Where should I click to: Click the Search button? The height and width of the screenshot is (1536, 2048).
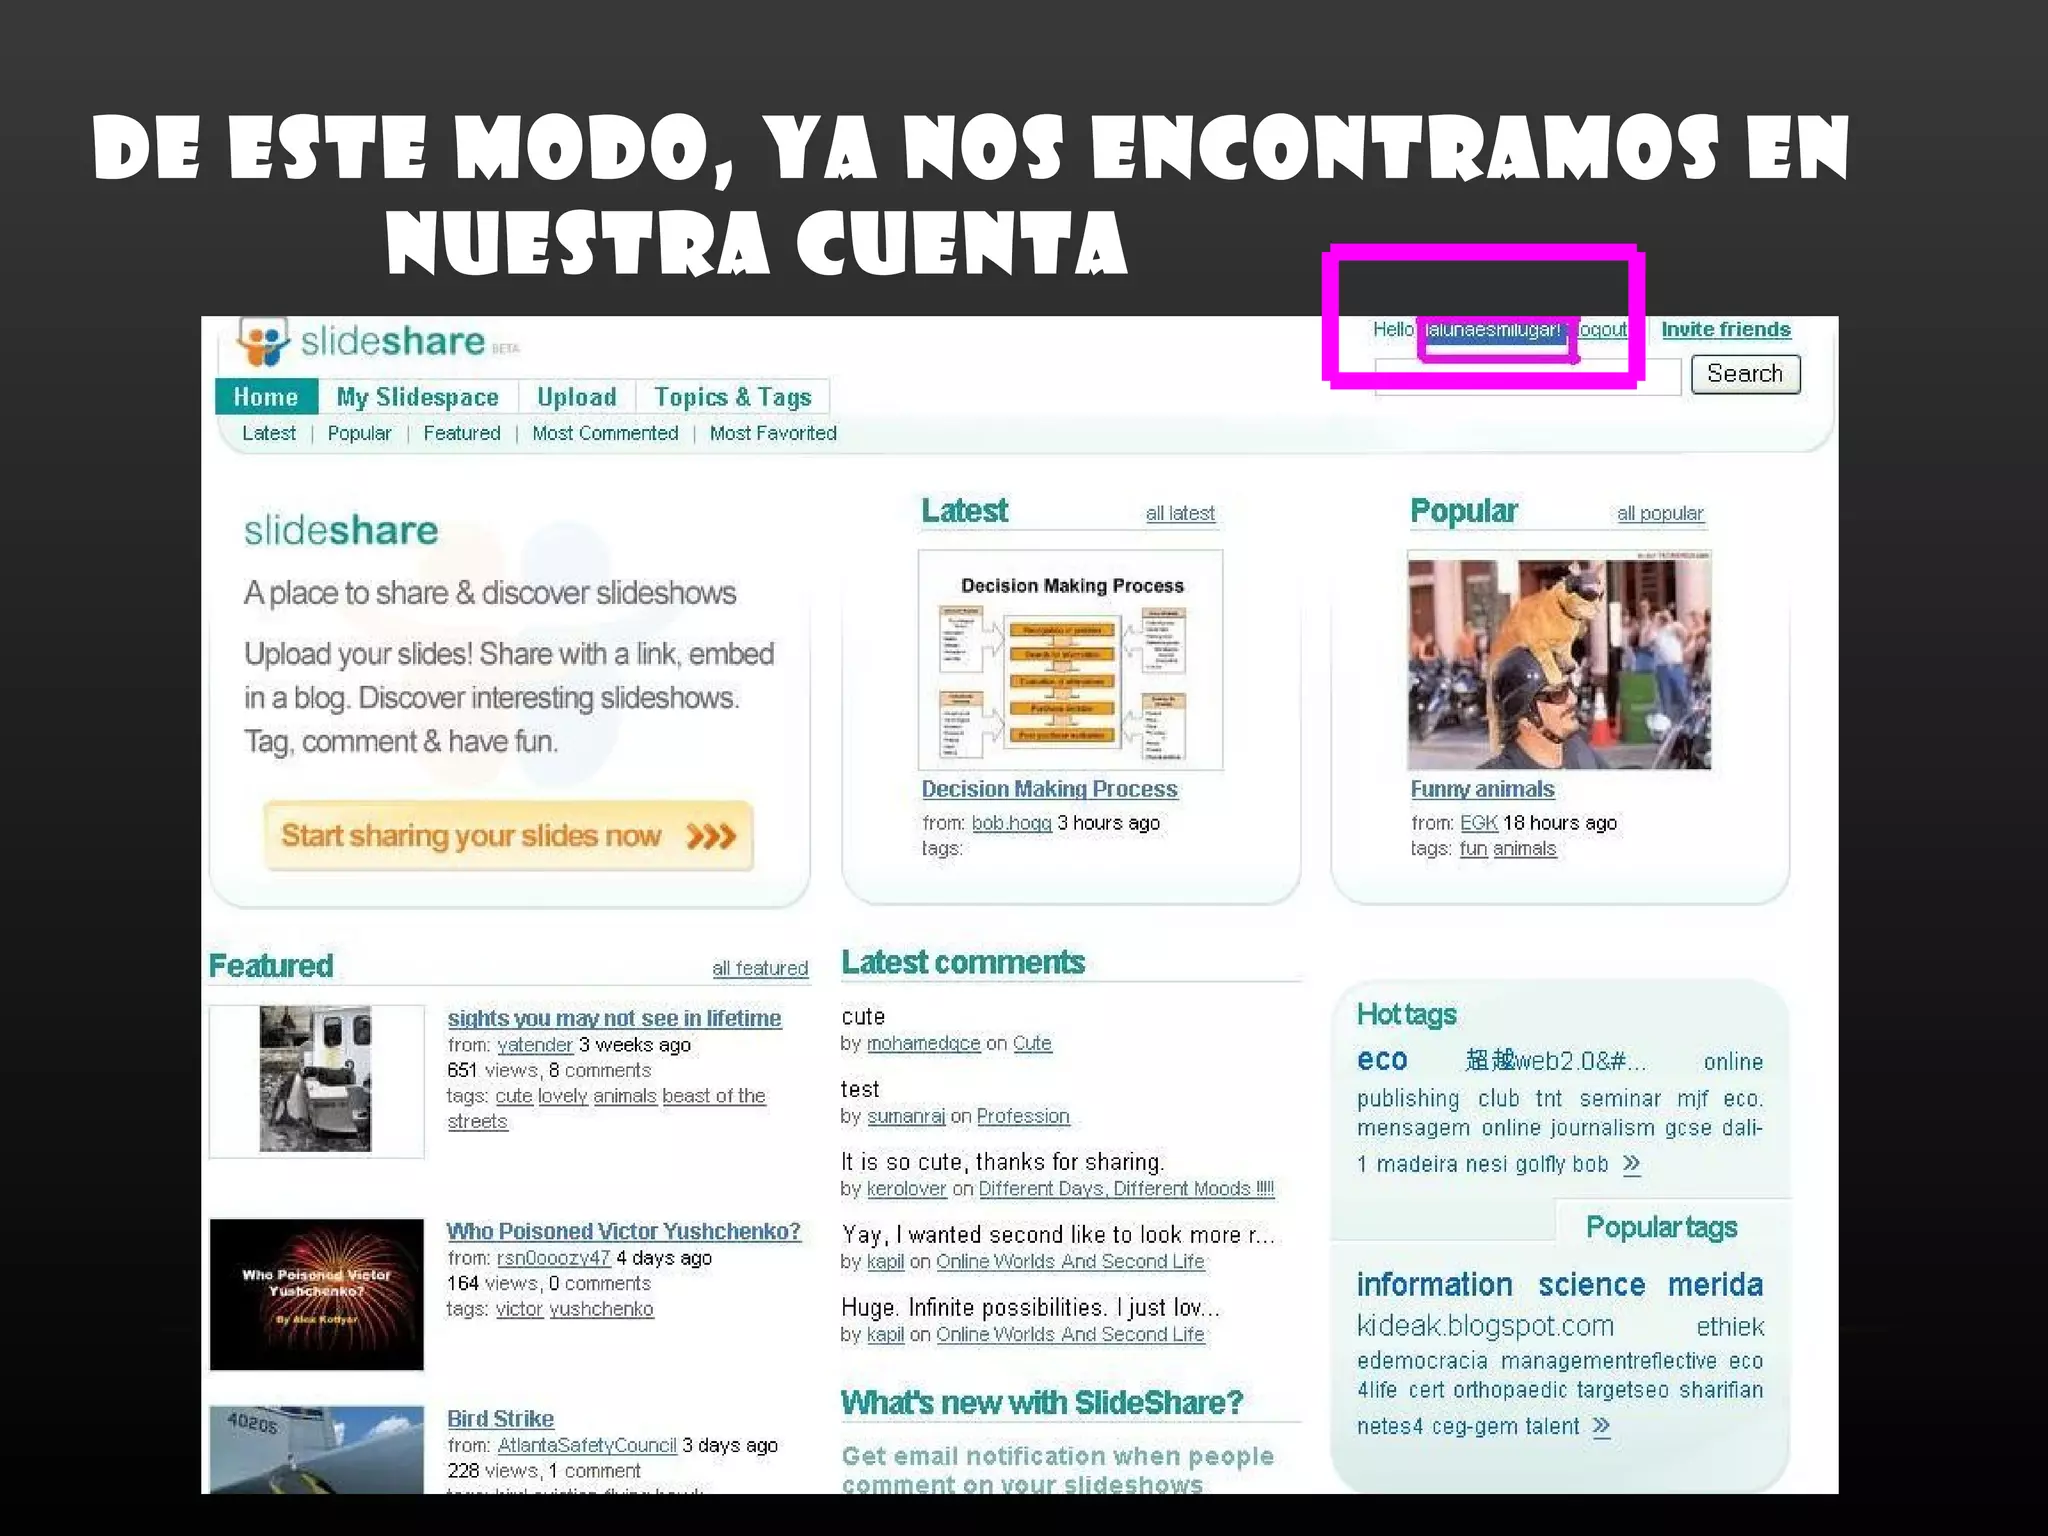click(x=1745, y=374)
